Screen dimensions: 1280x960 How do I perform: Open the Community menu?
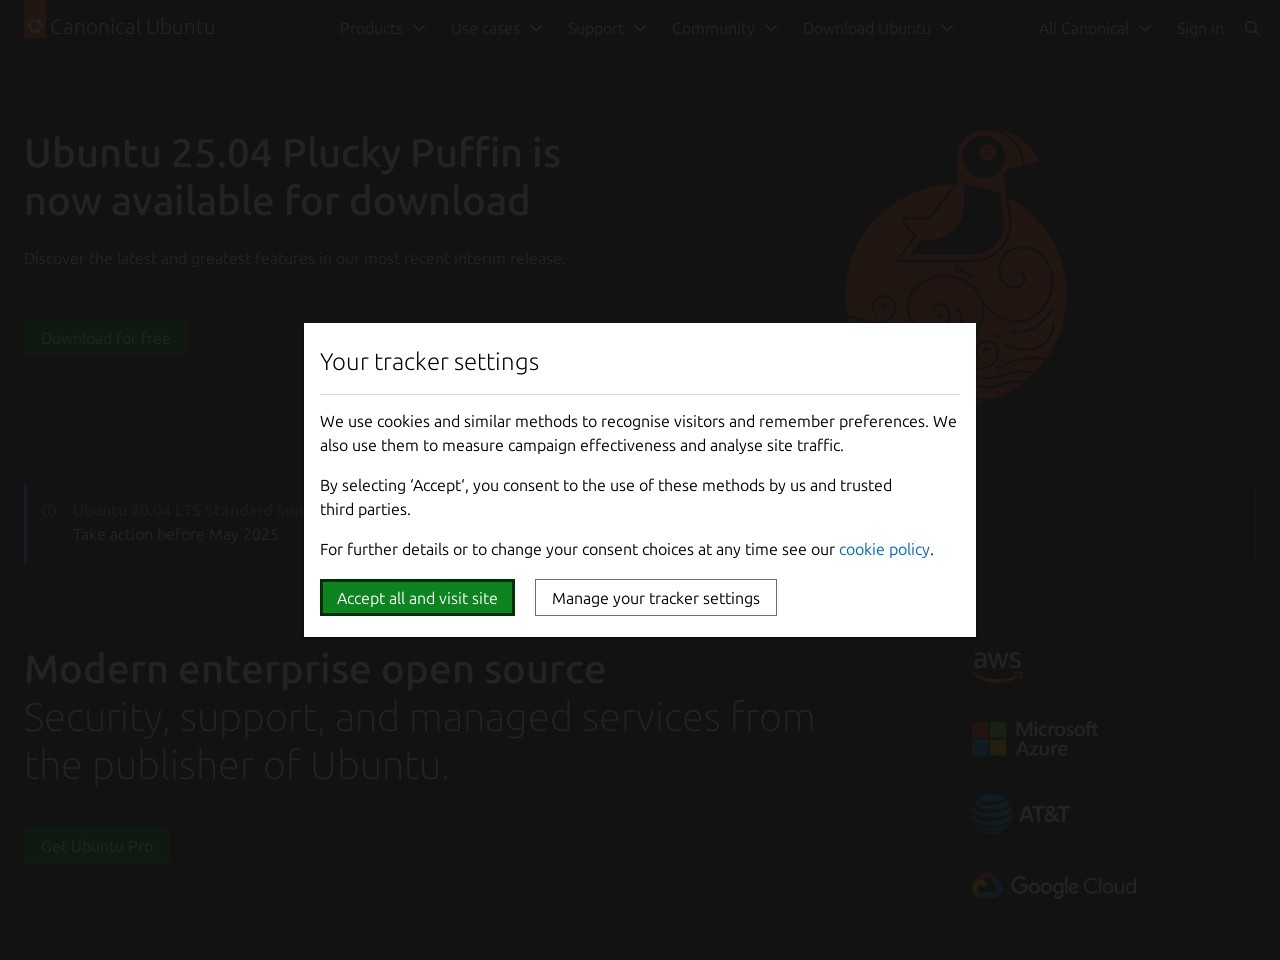coord(725,28)
